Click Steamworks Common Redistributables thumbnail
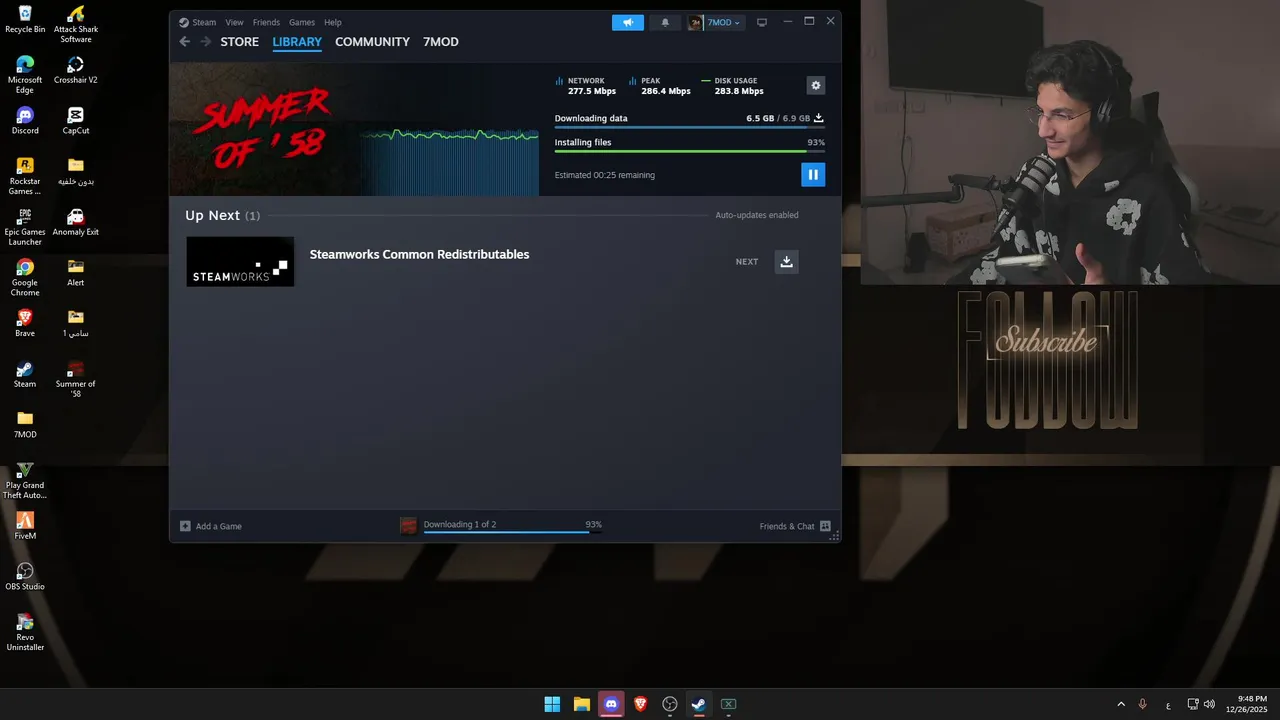 tap(240, 262)
